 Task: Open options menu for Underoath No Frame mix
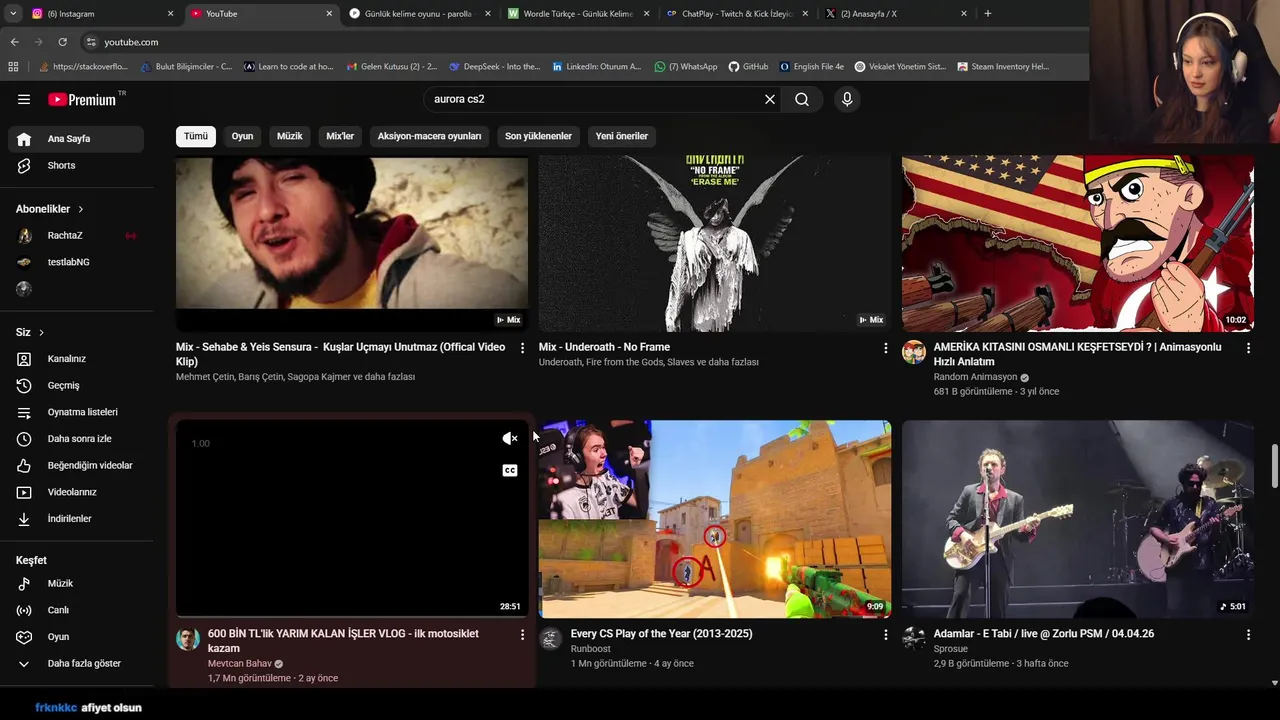(885, 348)
